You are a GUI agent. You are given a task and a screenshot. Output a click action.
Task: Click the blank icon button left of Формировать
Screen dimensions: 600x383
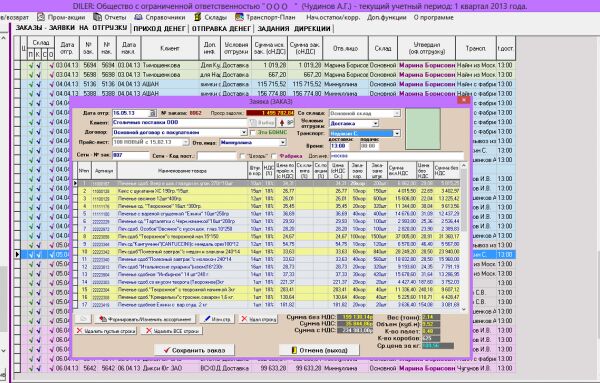click(x=84, y=319)
